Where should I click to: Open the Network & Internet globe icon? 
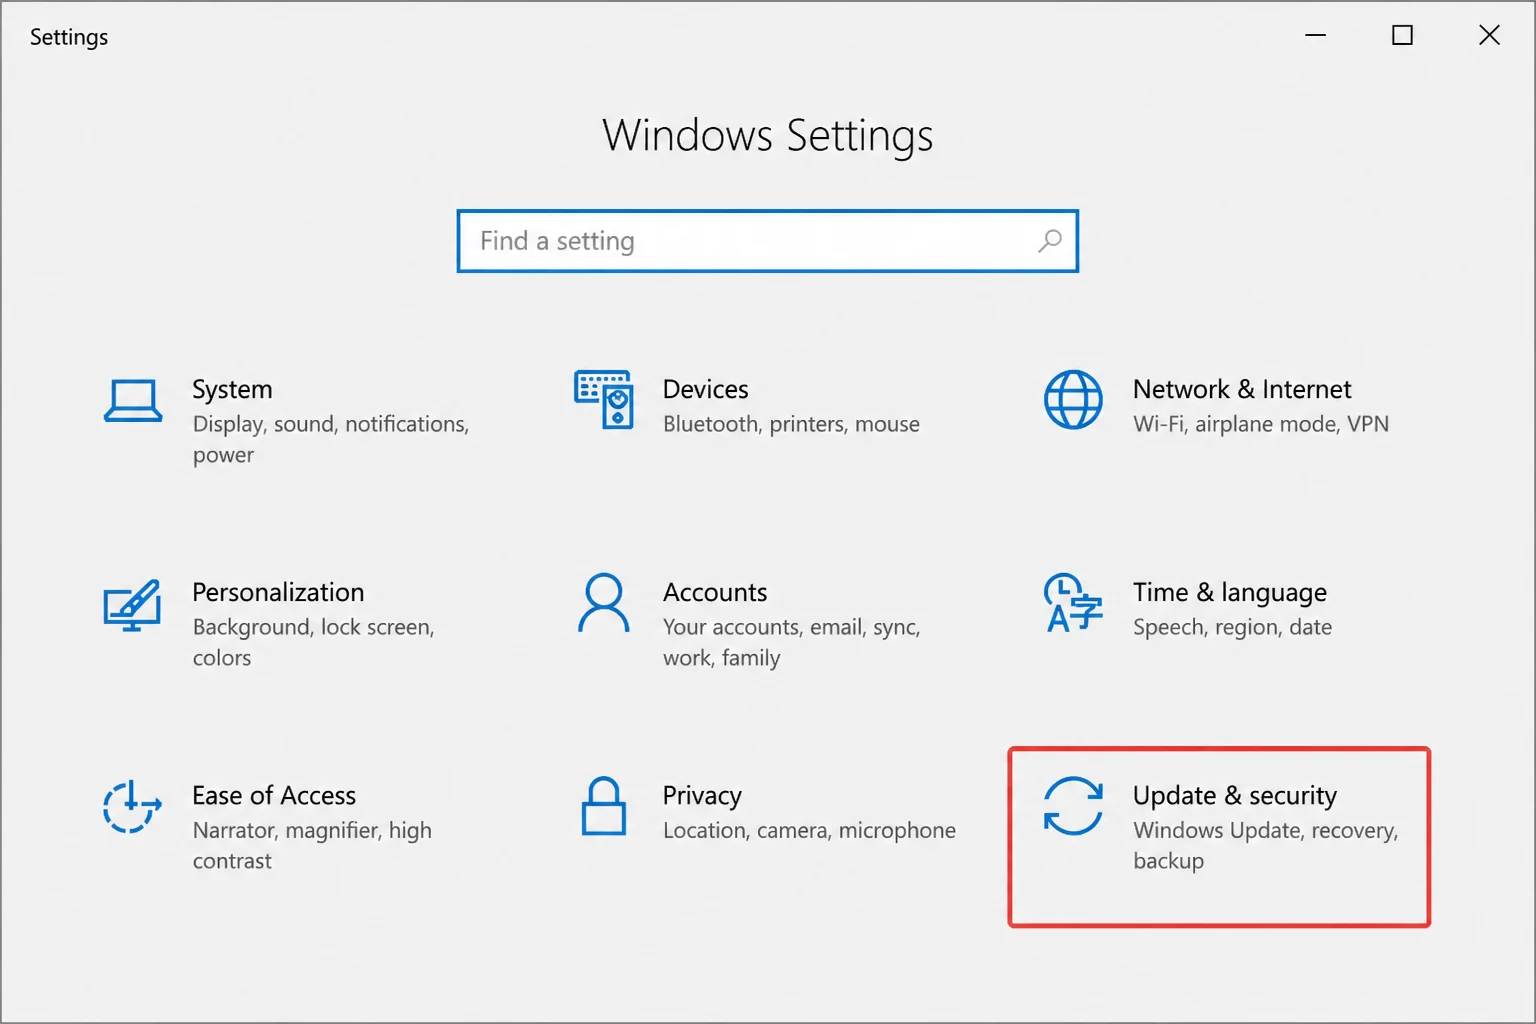point(1073,399)
